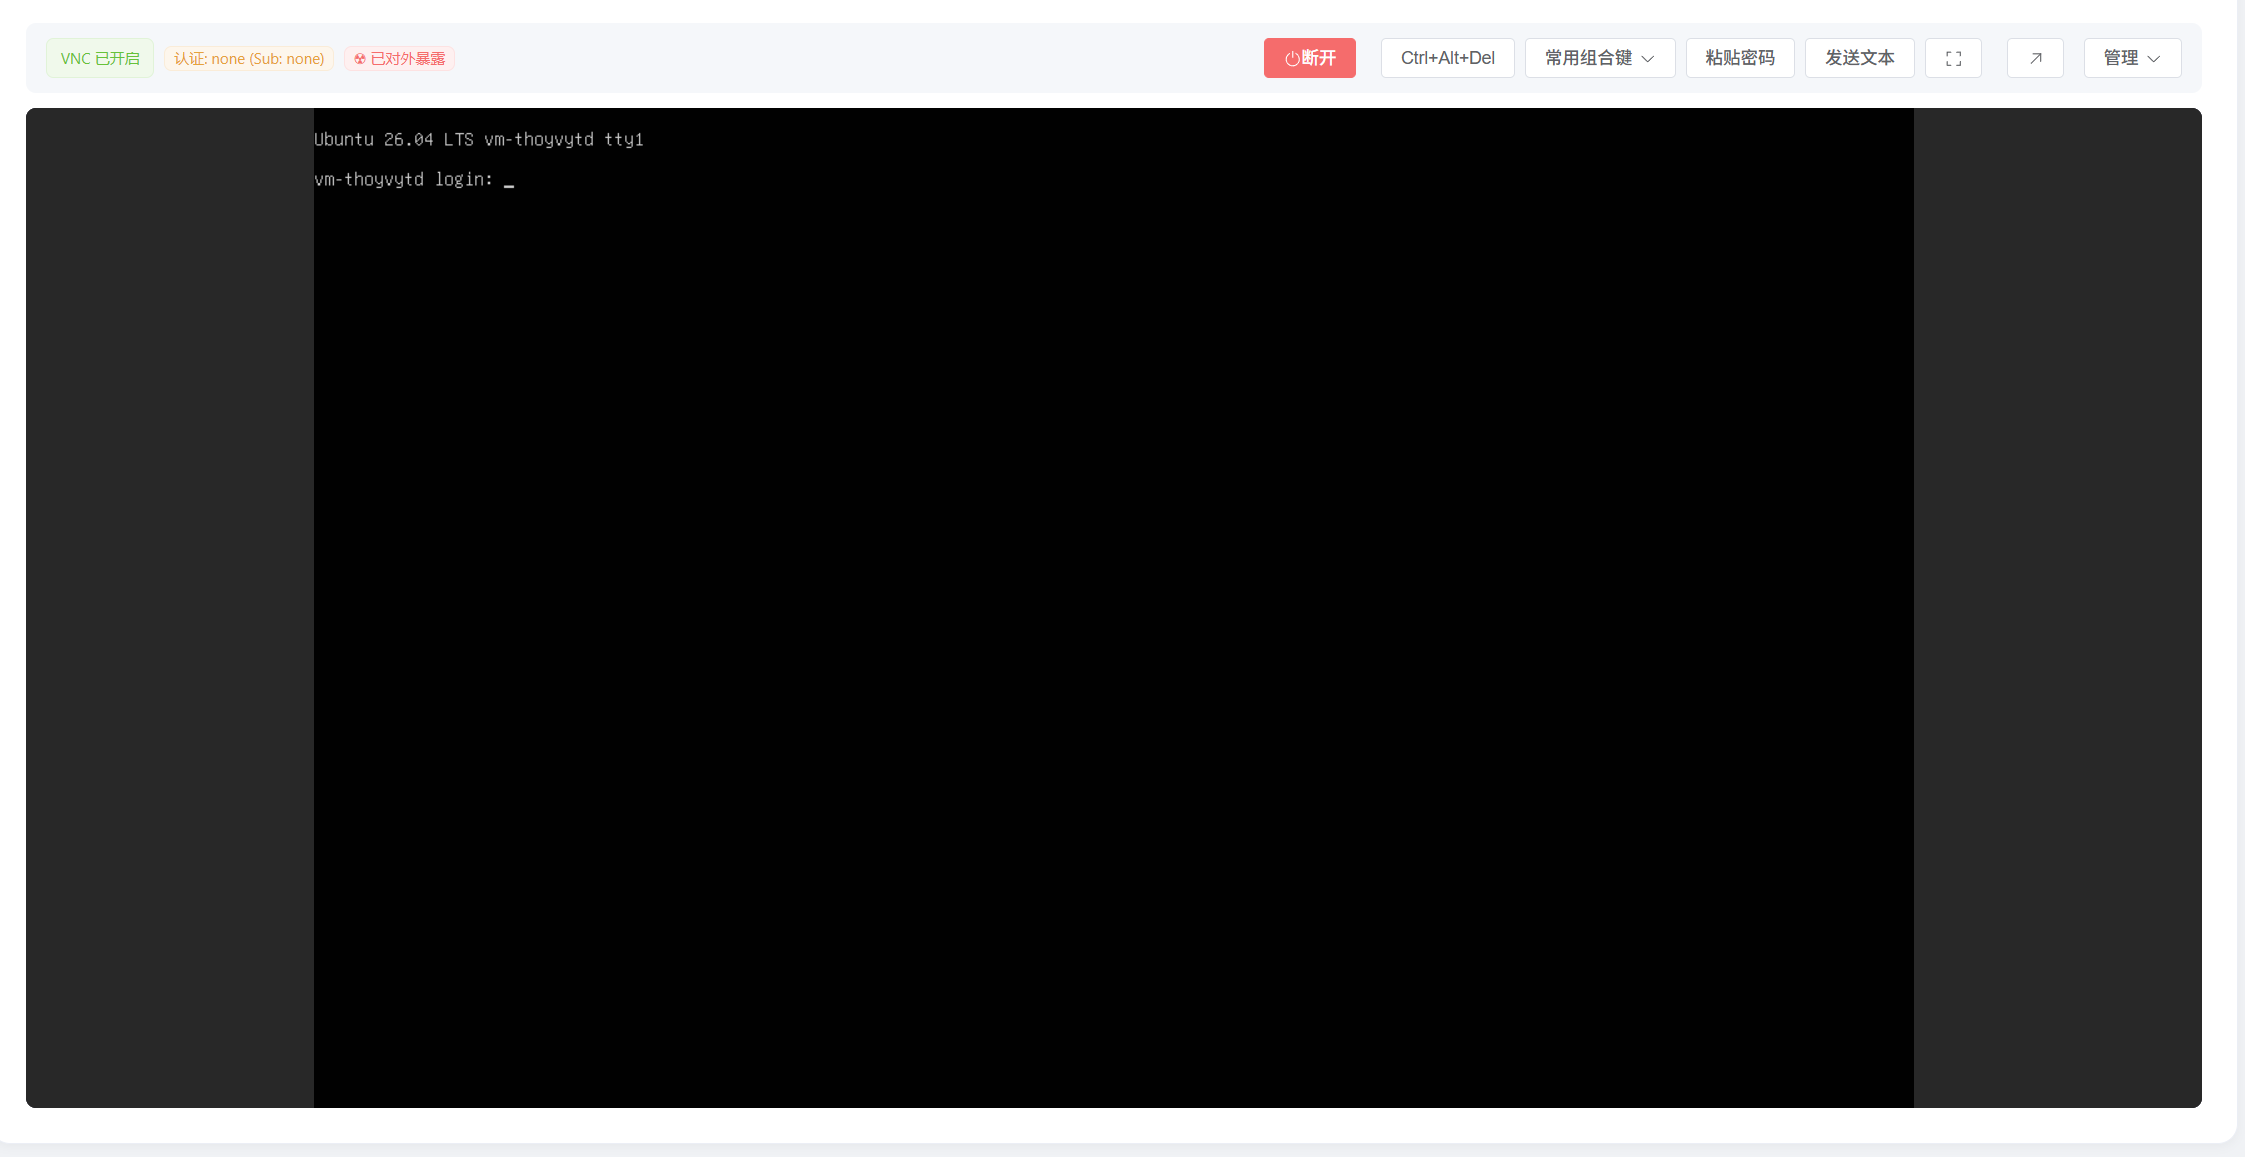Click the 发送文本 button
Screen dimensions: 2245x1157
[x=1859, y=58]
